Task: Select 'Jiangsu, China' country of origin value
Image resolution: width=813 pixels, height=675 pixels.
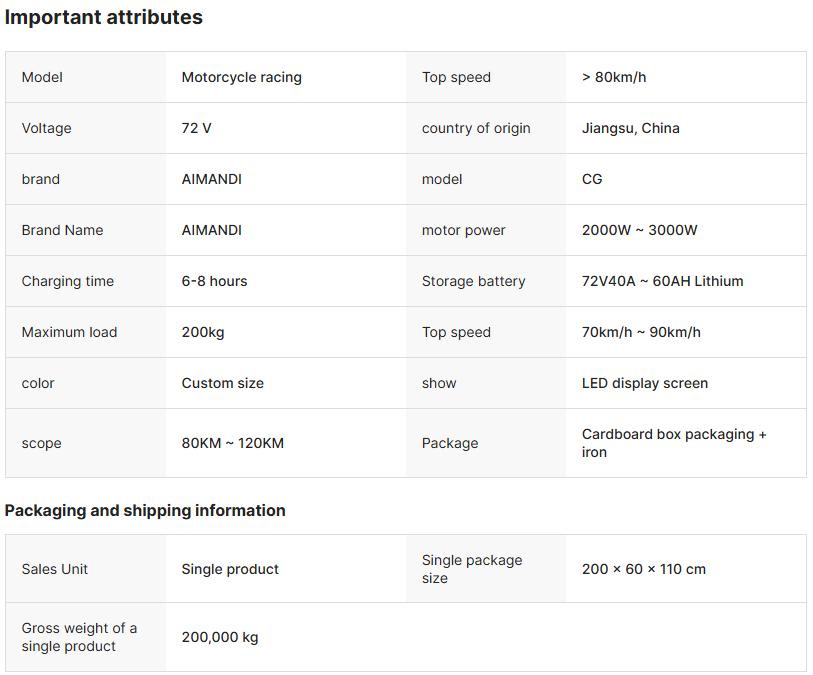Action: click(x=630, y=128)
